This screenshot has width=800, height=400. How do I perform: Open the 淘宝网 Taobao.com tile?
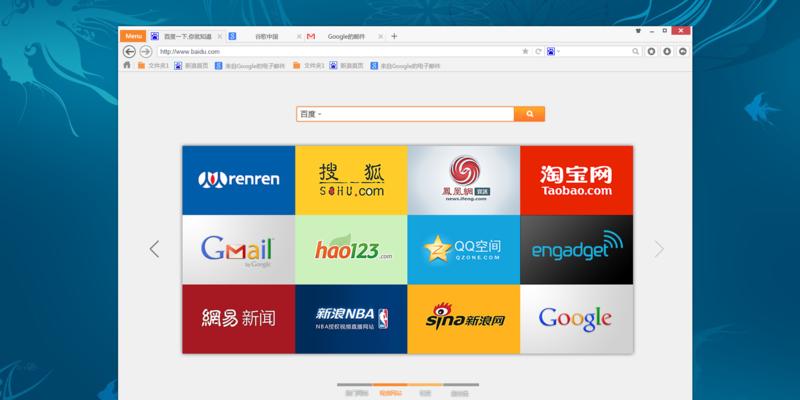pyautogui.click(x=577, y=180)
